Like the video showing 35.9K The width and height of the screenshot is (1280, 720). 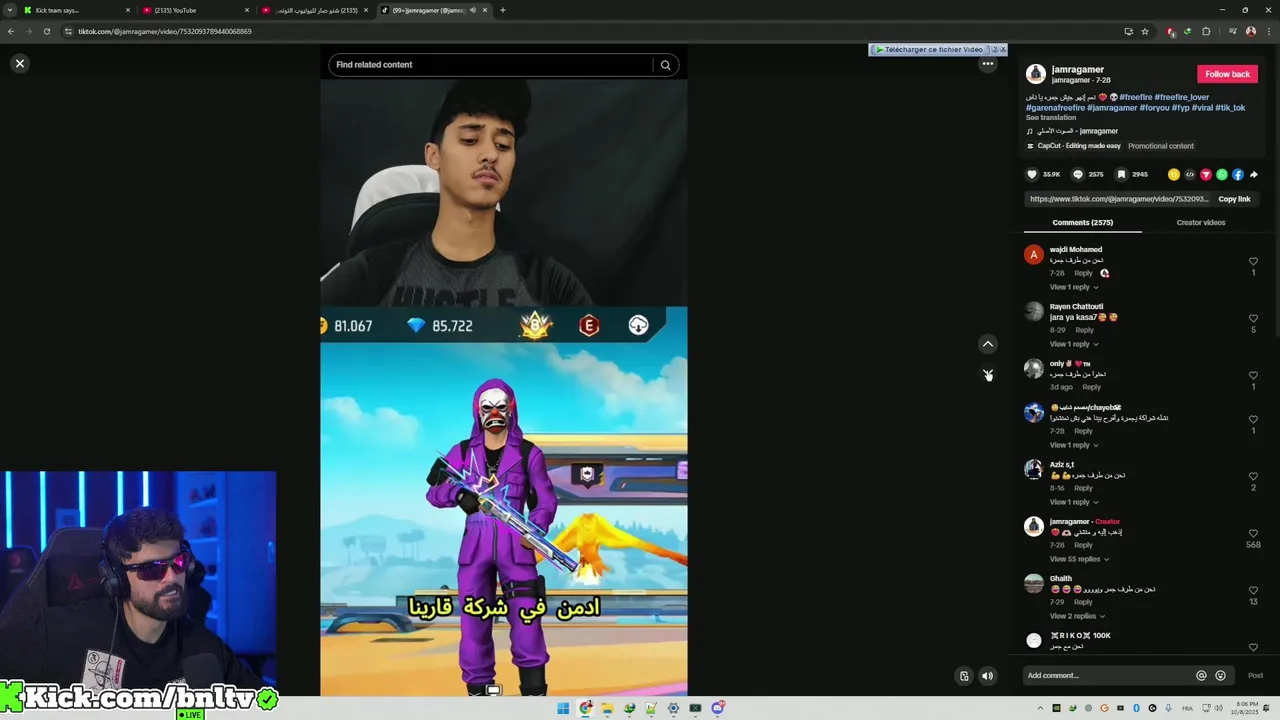click(1032, 174)
